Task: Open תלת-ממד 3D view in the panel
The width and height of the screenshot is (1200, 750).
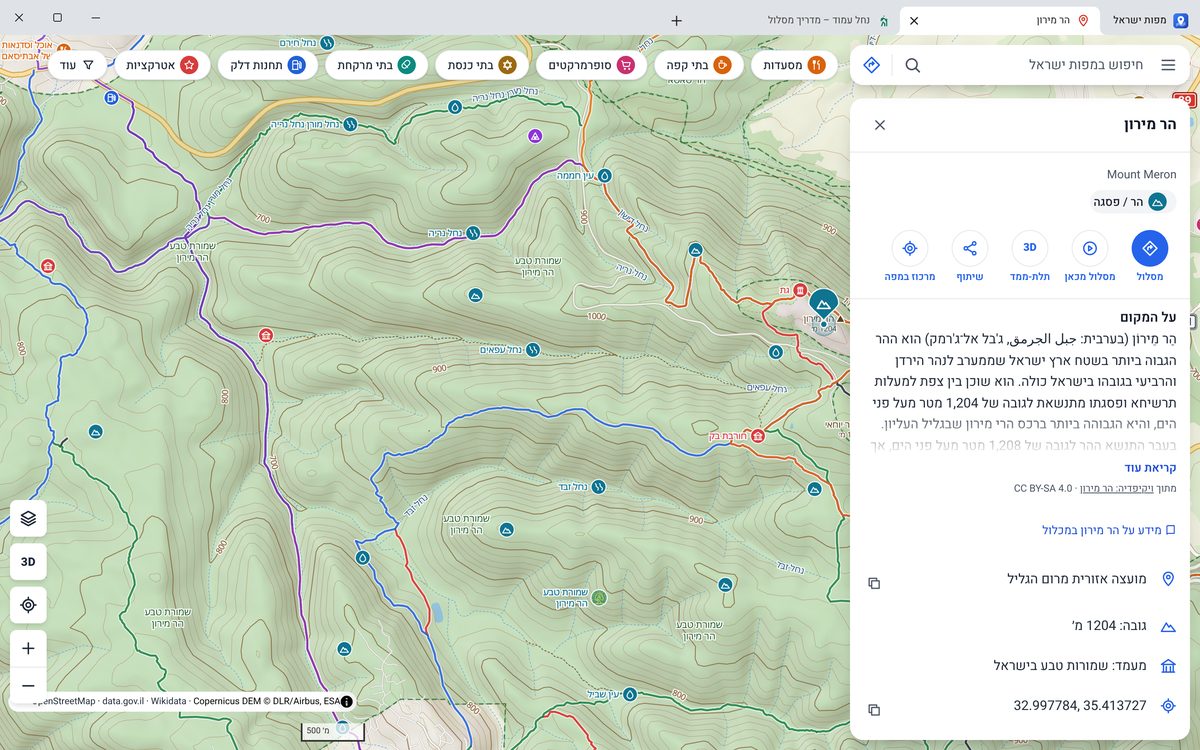Action: point(1030,256)
